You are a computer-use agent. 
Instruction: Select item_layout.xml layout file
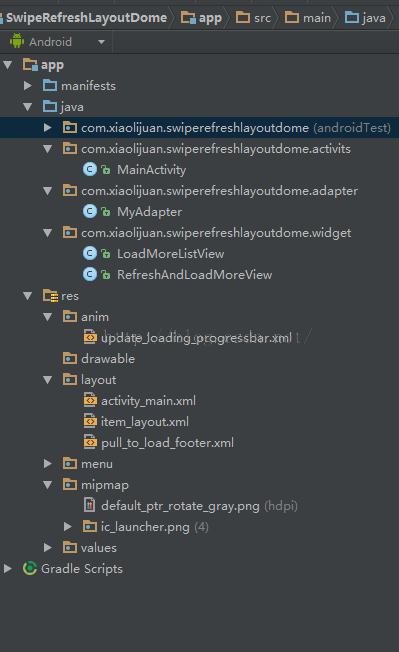(x=145, y=422)
